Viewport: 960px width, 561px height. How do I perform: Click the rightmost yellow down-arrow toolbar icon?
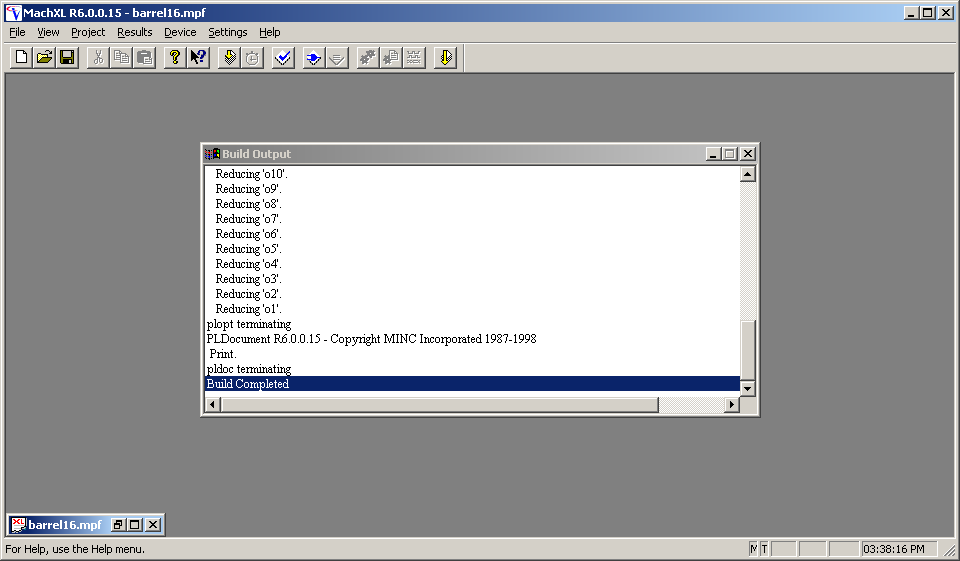(x=445, y=58)
